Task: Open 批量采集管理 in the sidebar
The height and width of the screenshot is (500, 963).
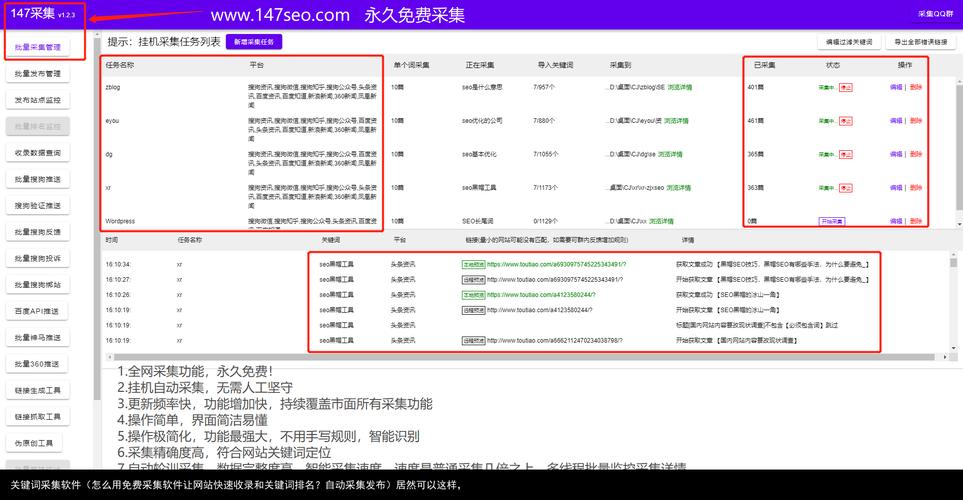Action: (x=37, y=47)
